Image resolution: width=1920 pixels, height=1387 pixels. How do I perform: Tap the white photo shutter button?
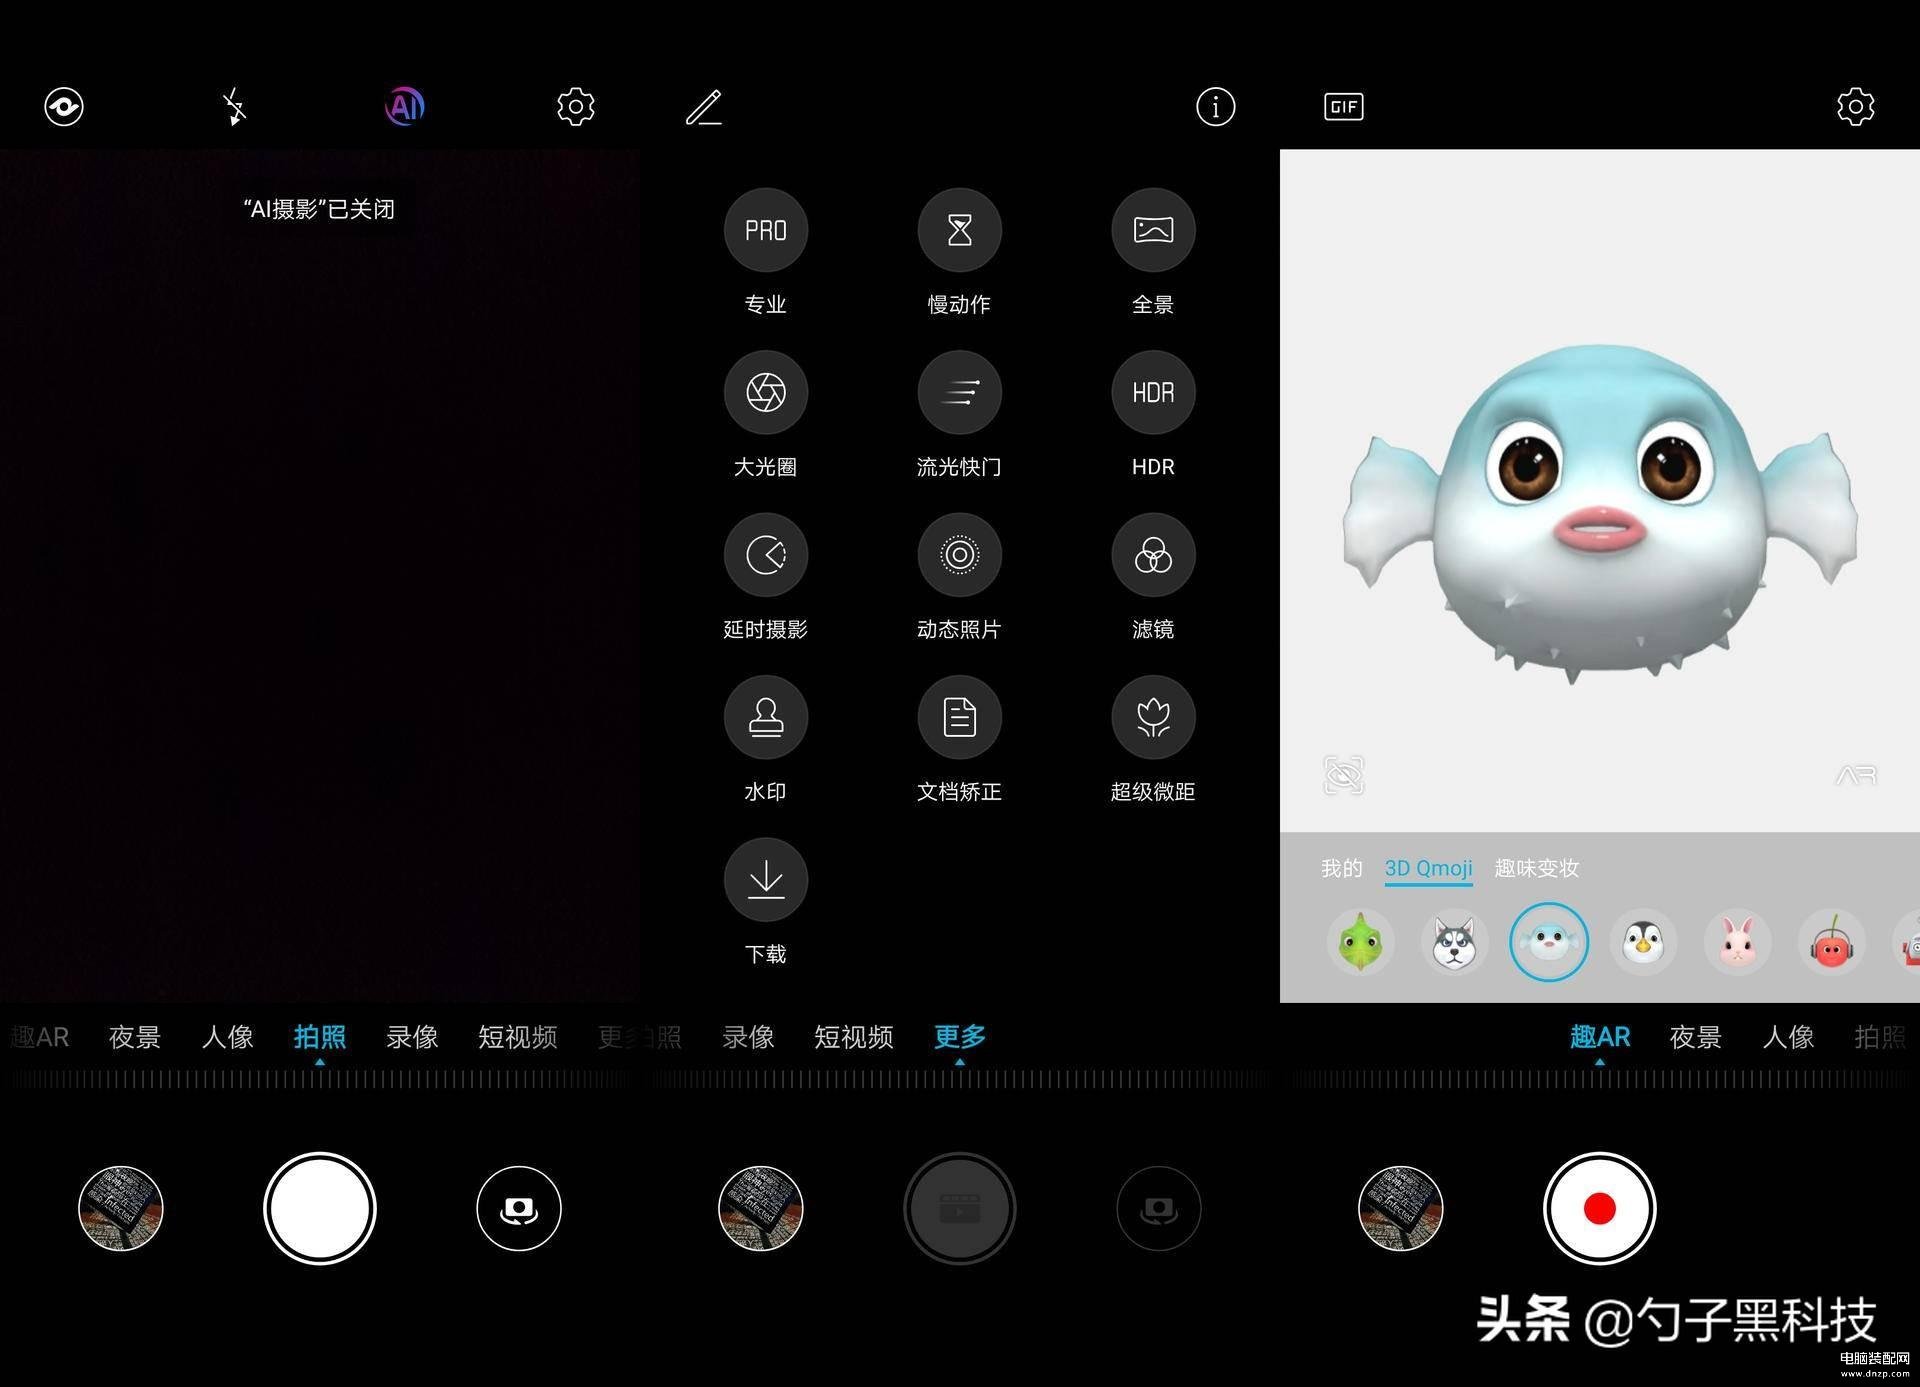click(320, 1208)
